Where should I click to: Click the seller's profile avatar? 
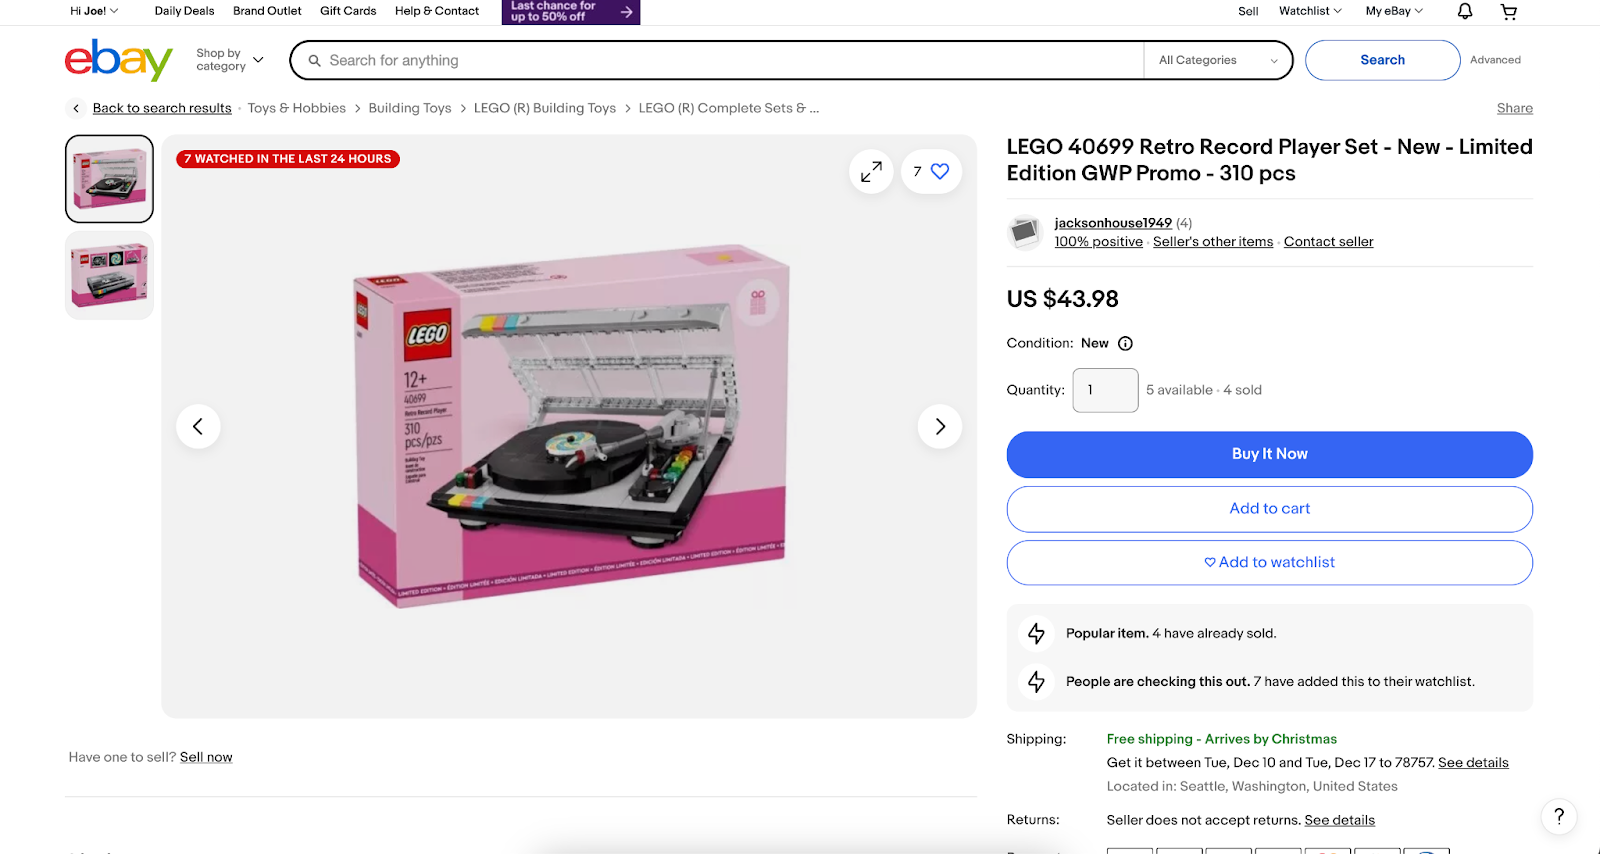coord(1024,232)
